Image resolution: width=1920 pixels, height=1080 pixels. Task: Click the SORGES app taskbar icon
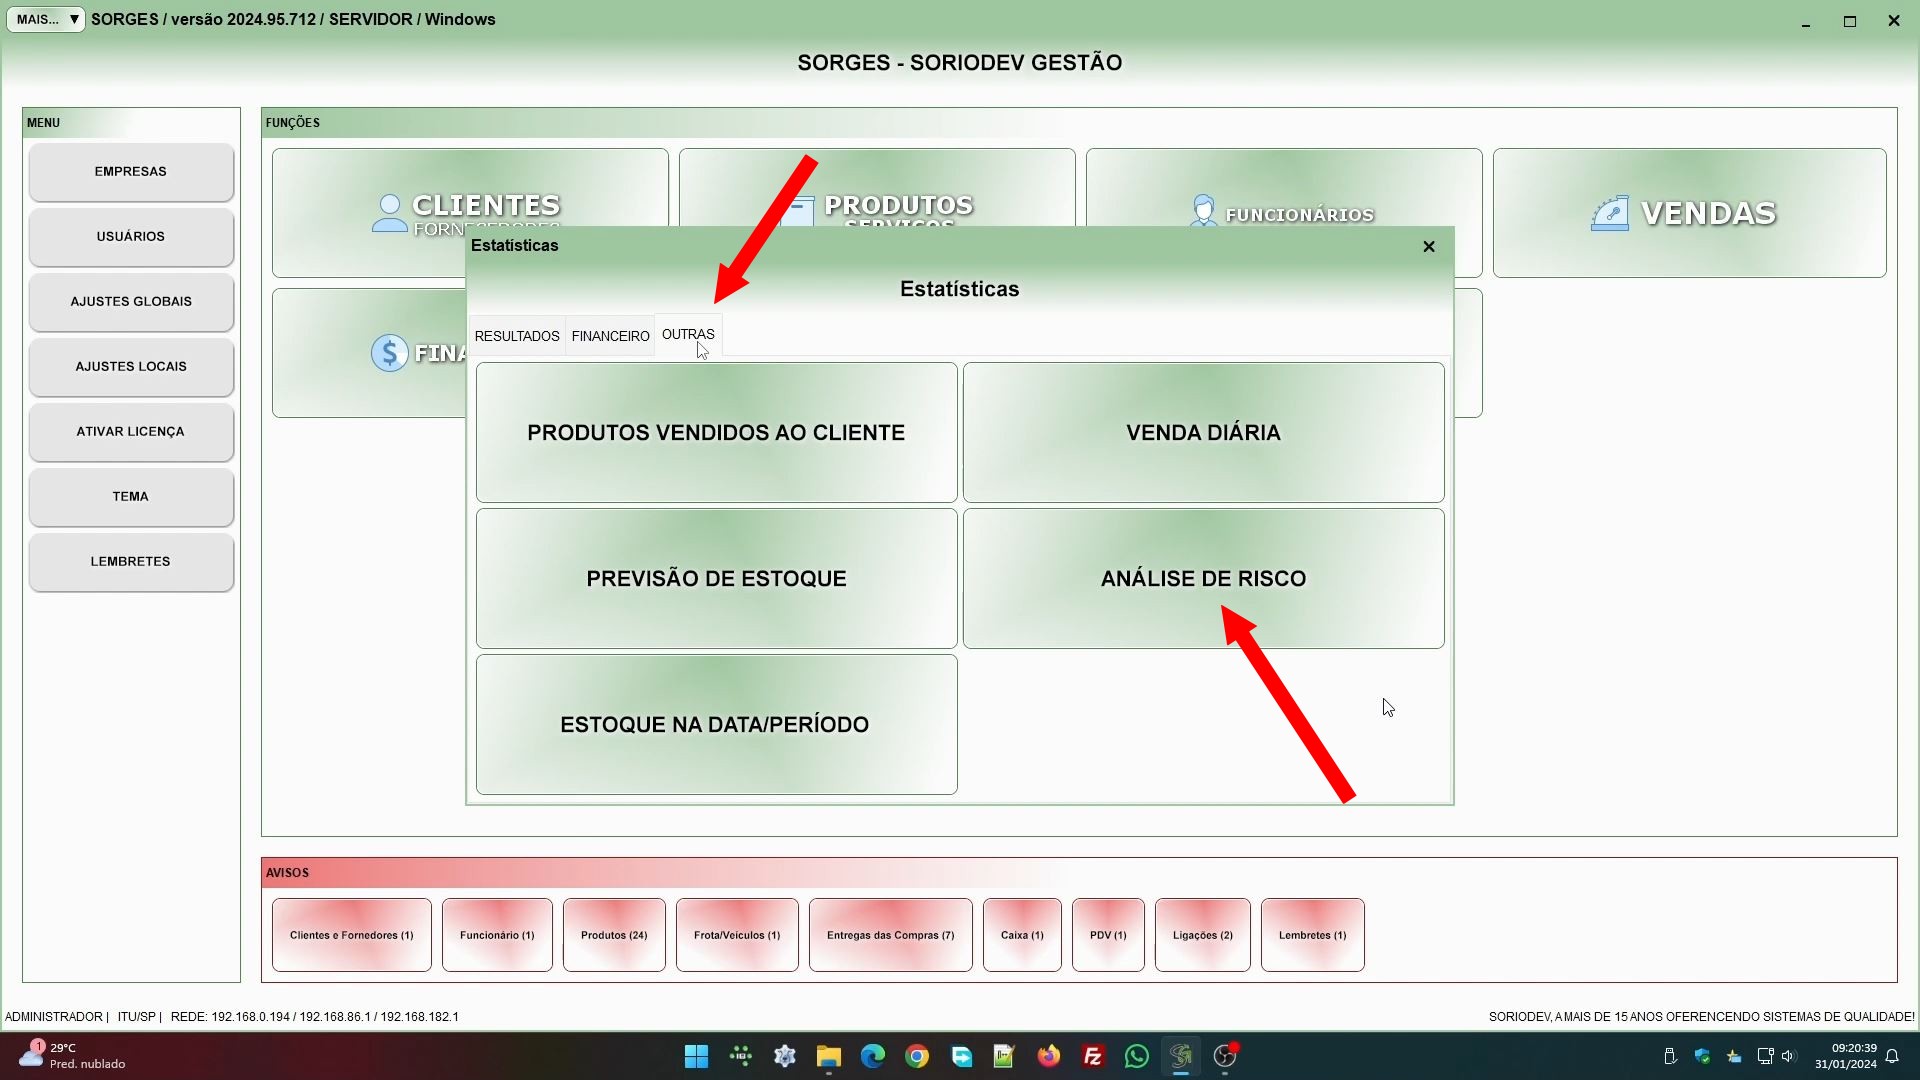[1180, 1056]
